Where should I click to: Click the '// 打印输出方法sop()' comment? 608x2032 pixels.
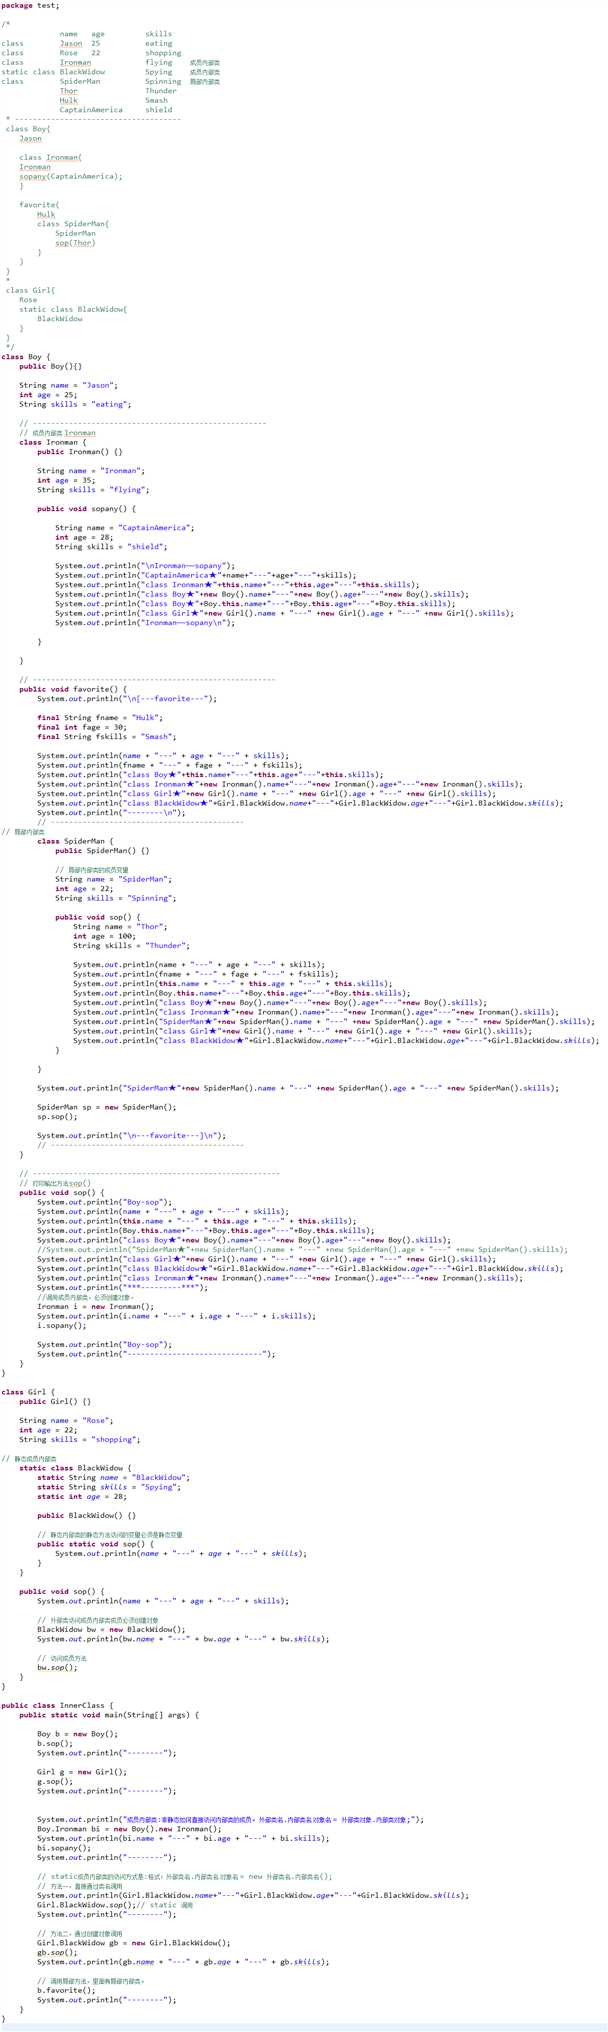[x=55, y=1183]
